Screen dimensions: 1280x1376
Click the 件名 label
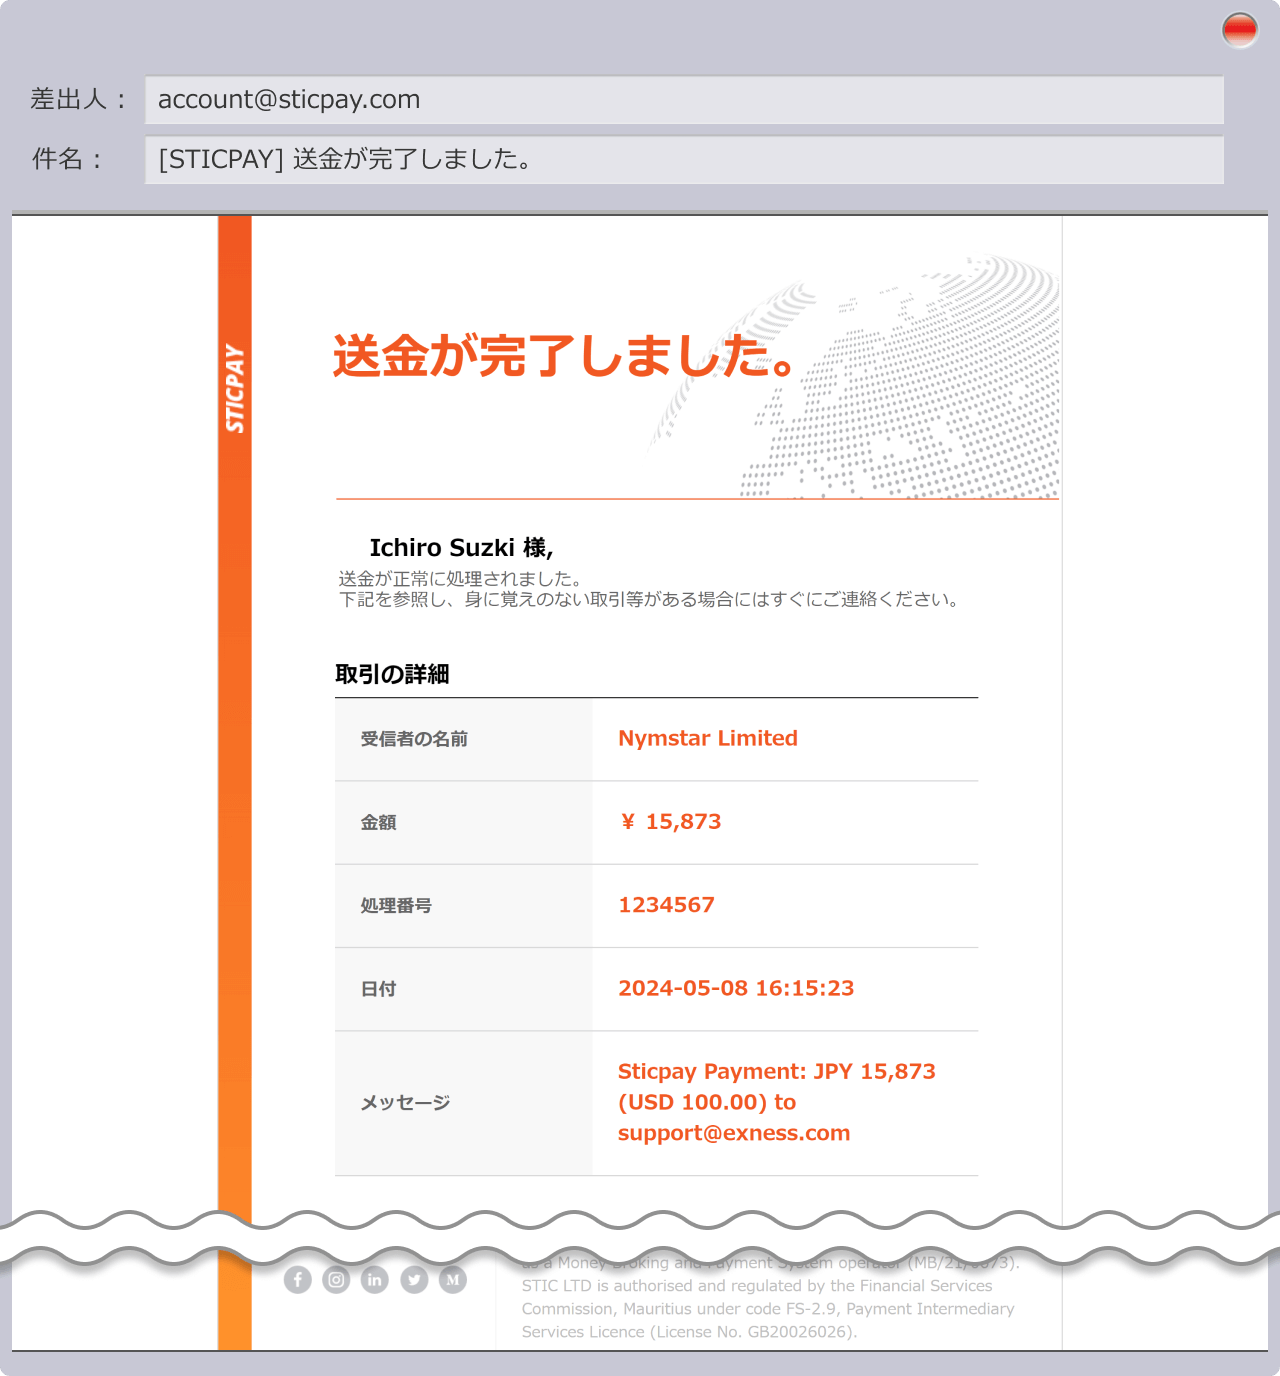(67, 159)
